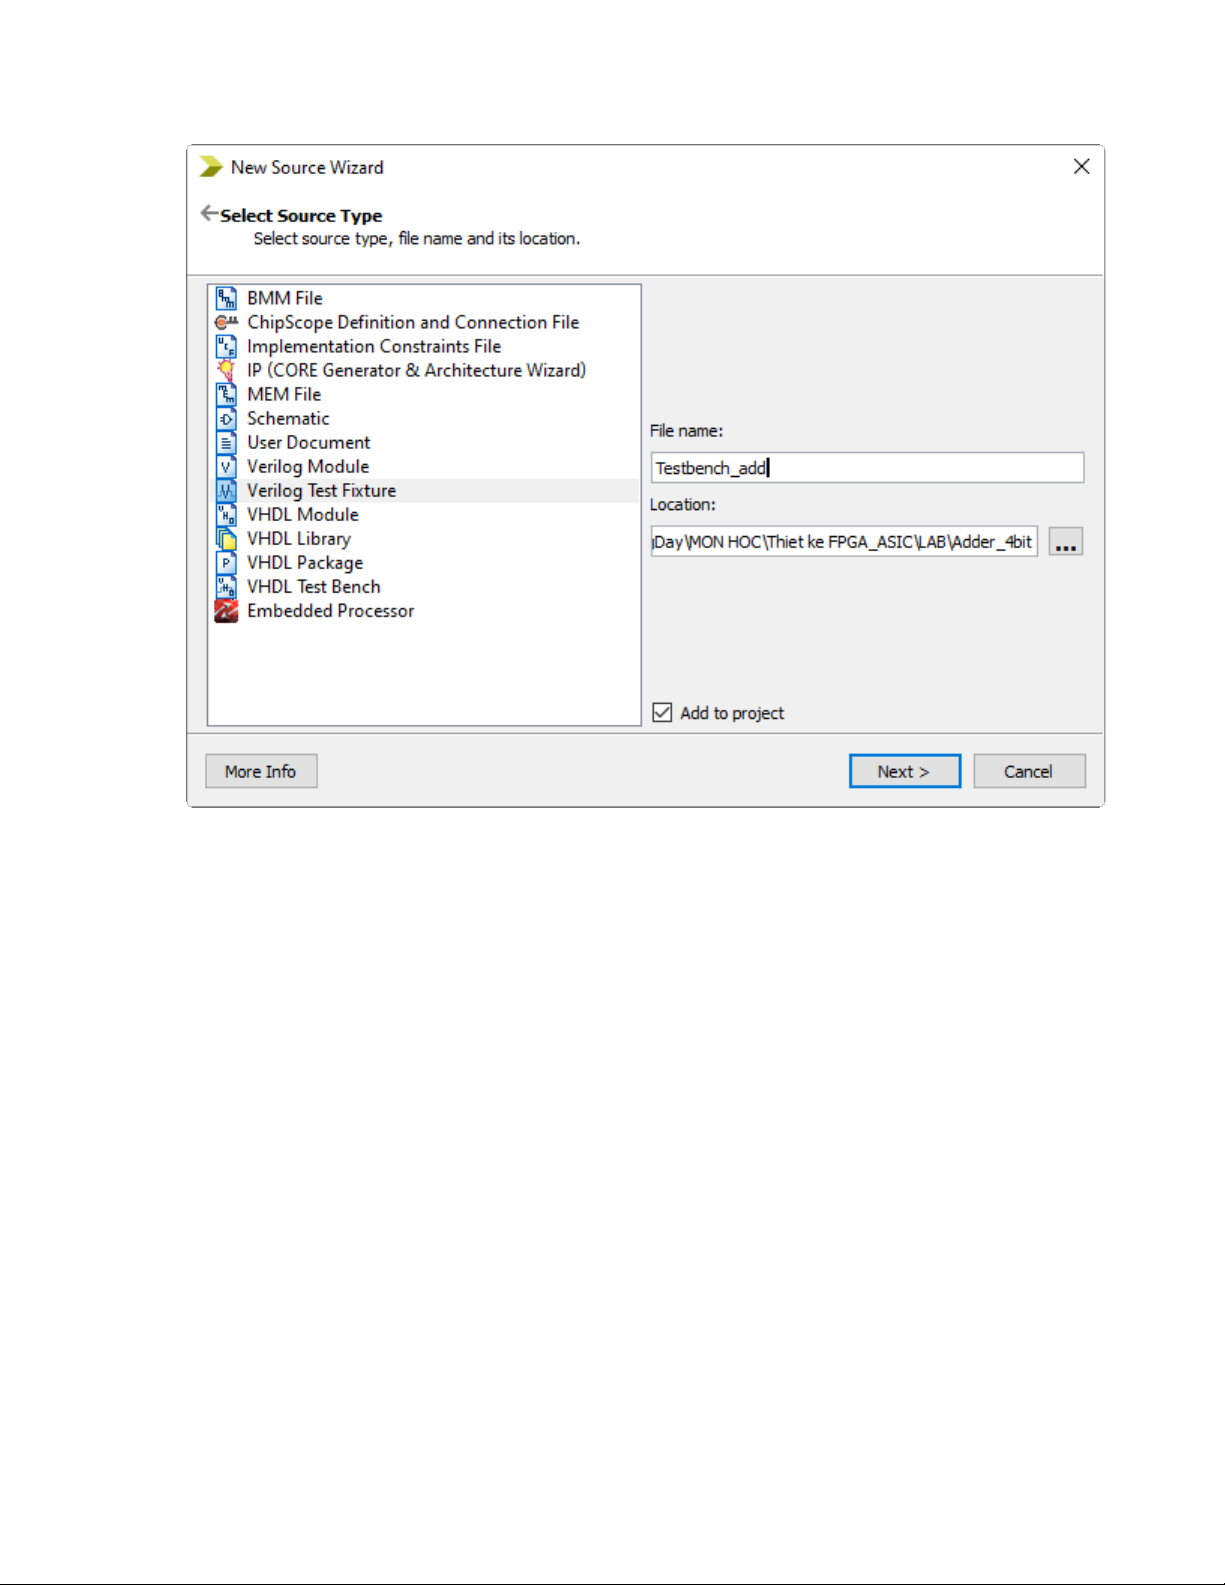Click the Next > button
This screenshot has width=1225, height=1585.
pos(905,771)
